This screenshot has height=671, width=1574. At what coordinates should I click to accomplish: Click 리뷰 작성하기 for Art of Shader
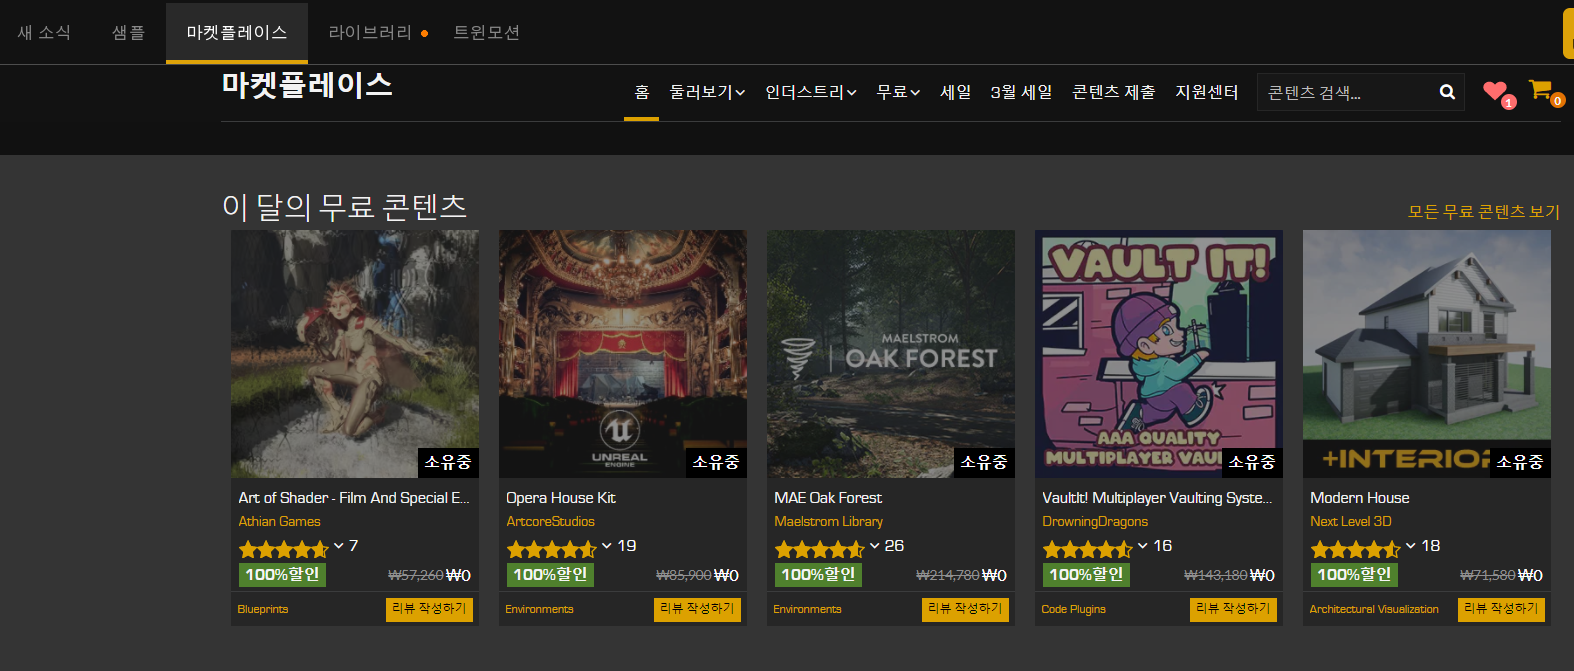429,609
